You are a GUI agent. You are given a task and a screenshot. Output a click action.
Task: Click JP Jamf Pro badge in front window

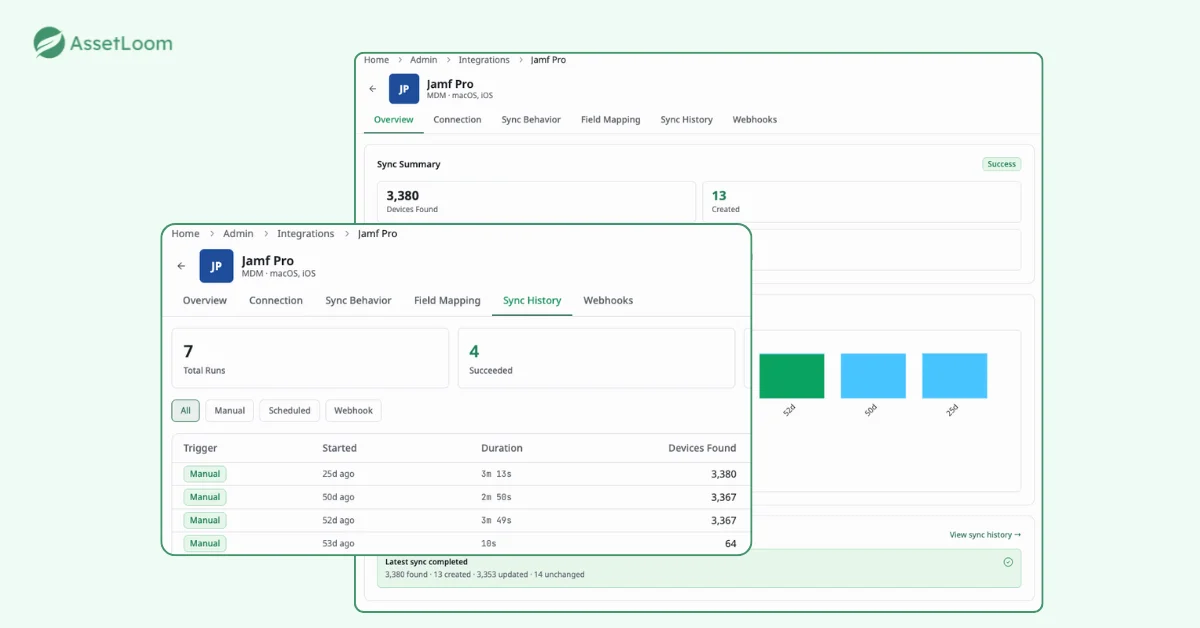coord(217,266)
